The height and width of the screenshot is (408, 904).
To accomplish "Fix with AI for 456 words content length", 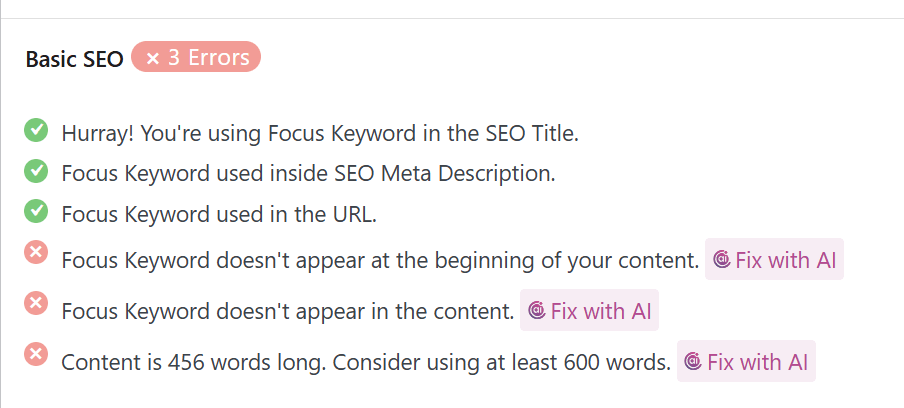I will (746, 361).
